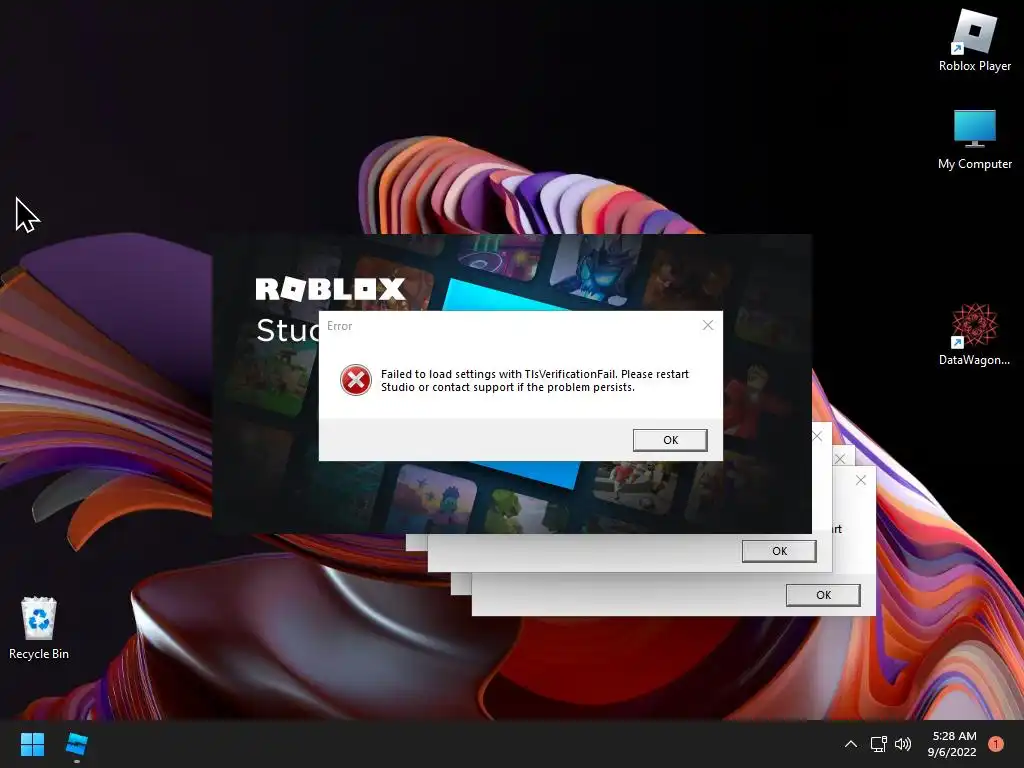Image resolution: width=1024 pixels, height=768 pixels.
Task: Open the notification badge in the taskbar
Action: click(x=996, y=744)
